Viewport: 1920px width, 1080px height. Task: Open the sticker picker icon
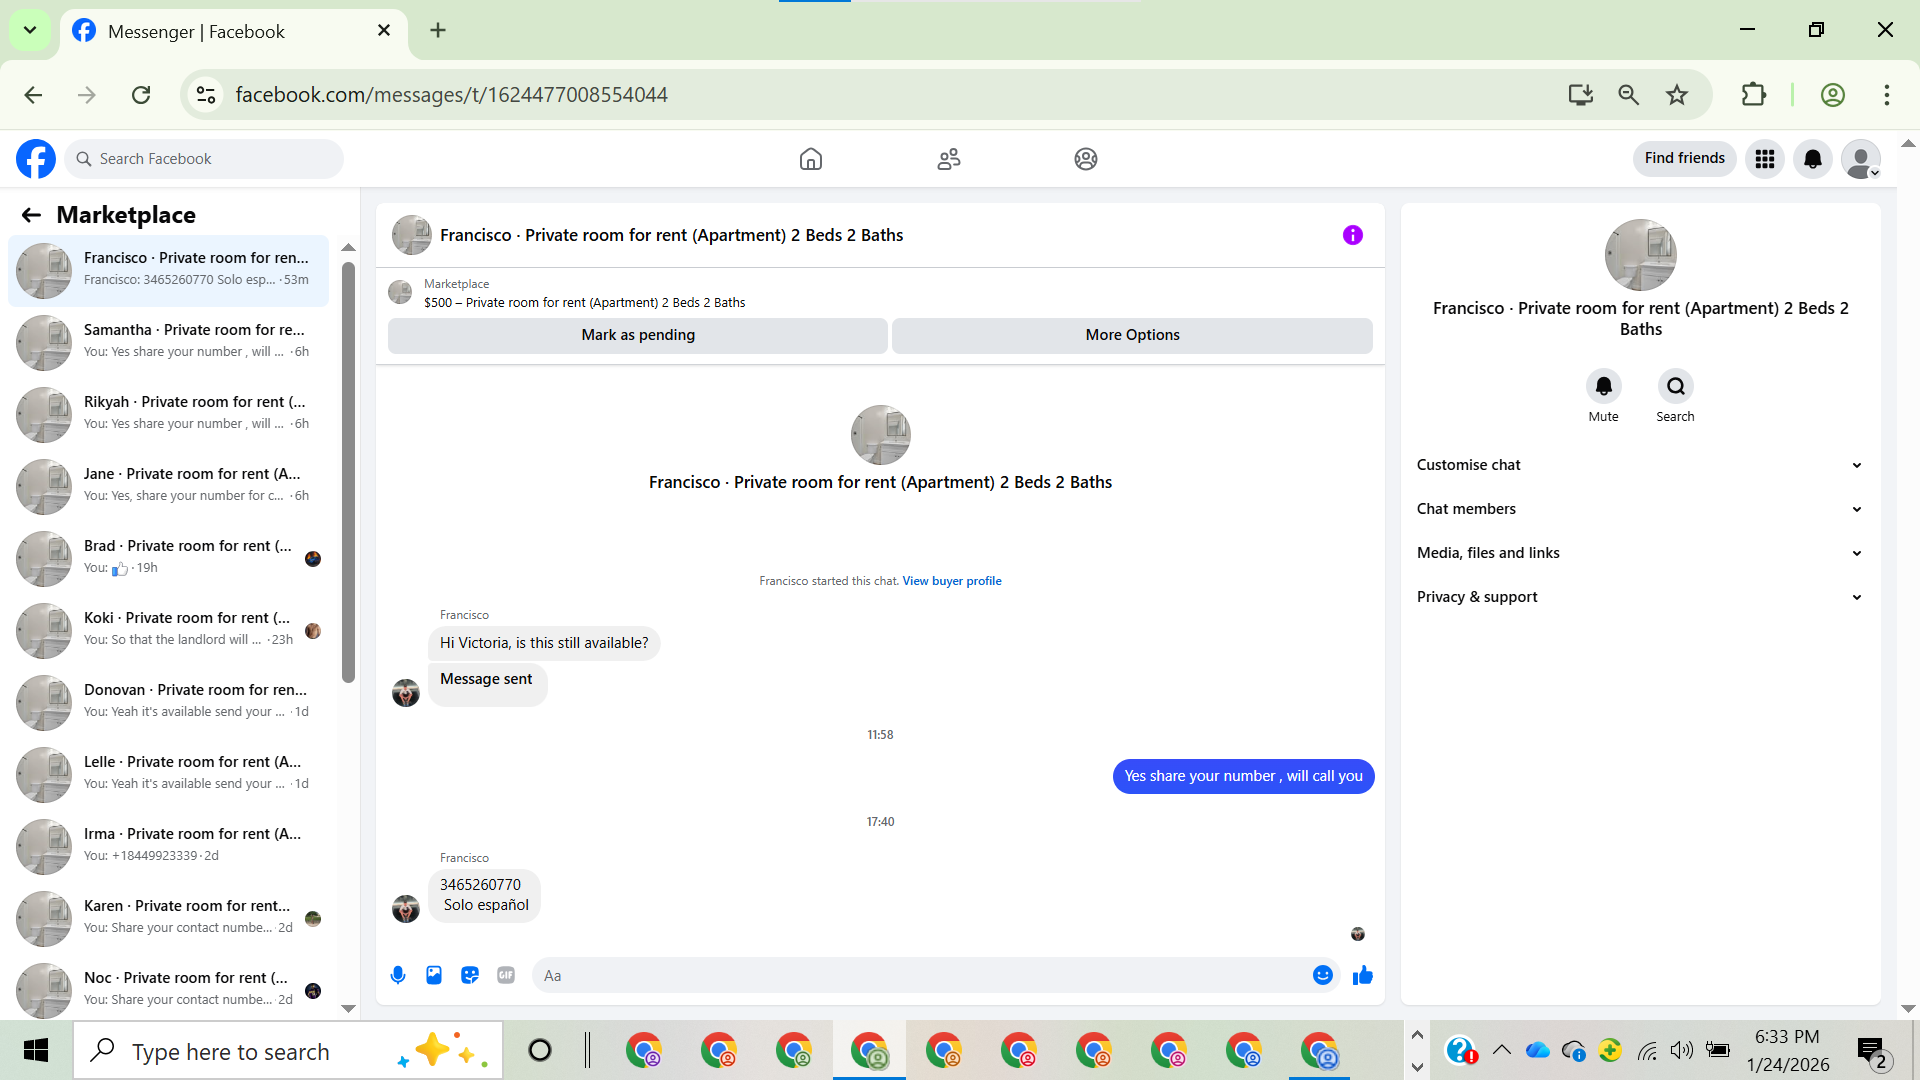pyautogui.click(x=470, y=975)
